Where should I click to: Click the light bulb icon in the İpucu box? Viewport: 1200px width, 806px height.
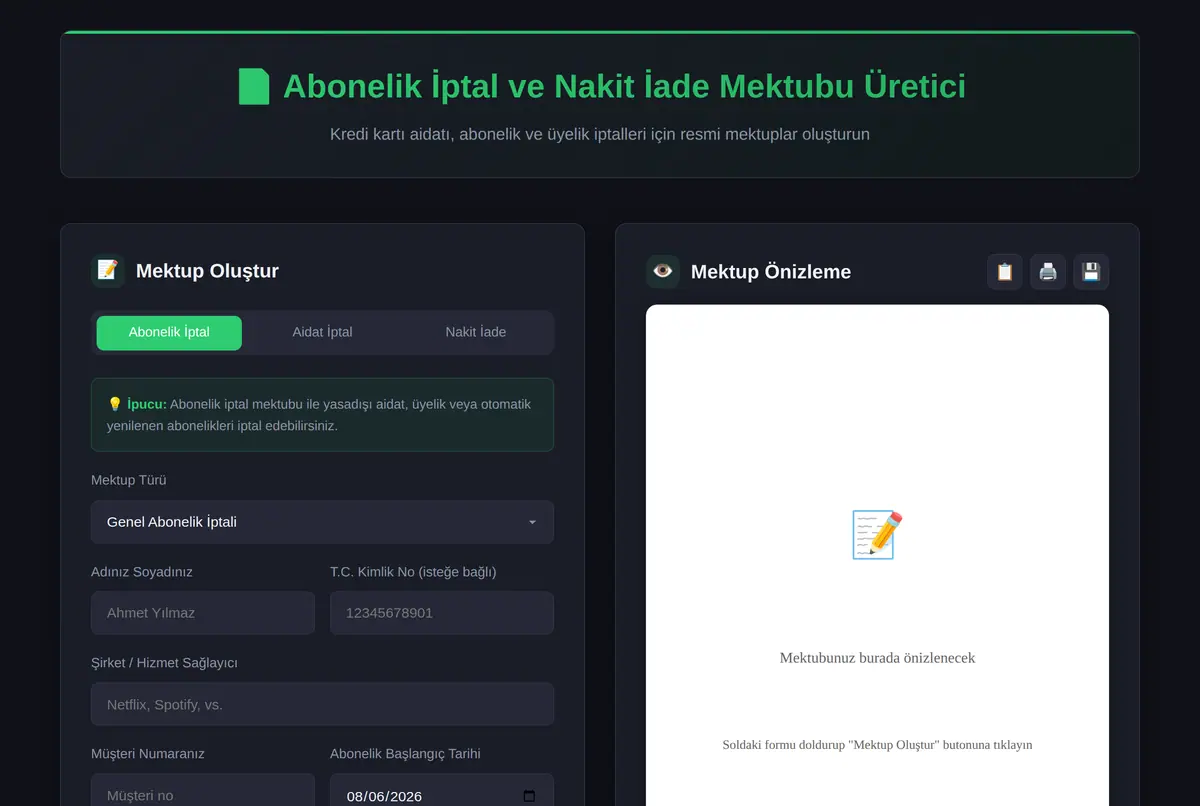115,405
